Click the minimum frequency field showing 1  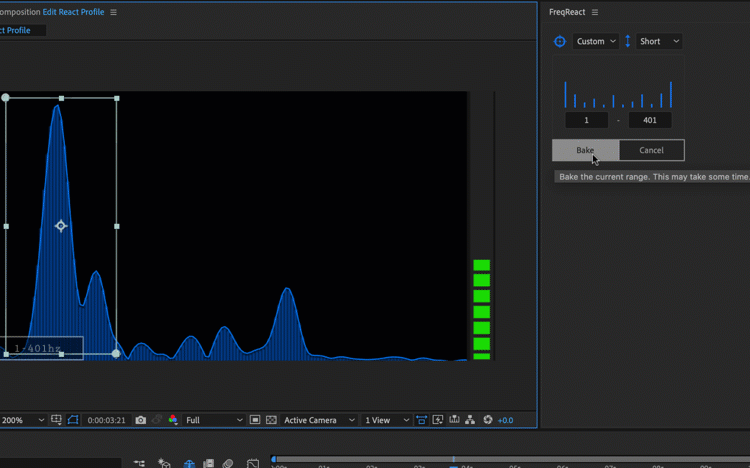[x=586, y=120]
